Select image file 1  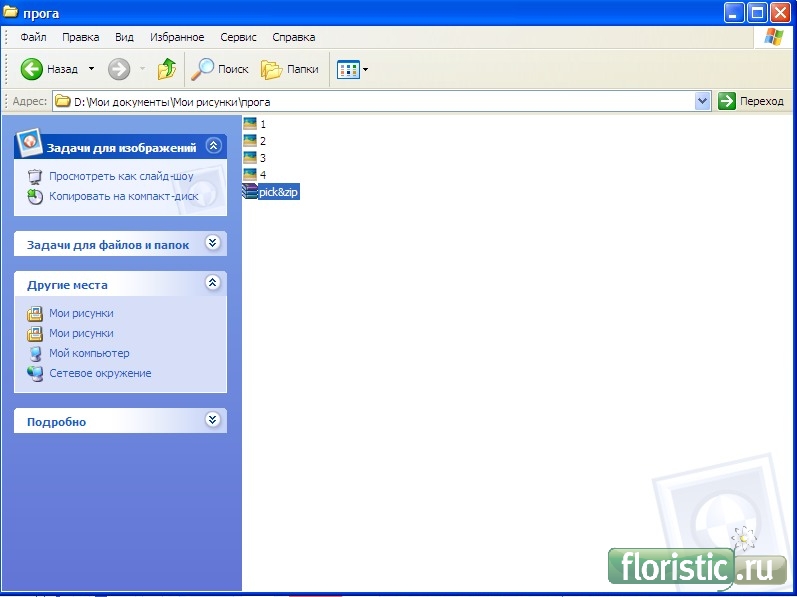(x=262, y=124)
